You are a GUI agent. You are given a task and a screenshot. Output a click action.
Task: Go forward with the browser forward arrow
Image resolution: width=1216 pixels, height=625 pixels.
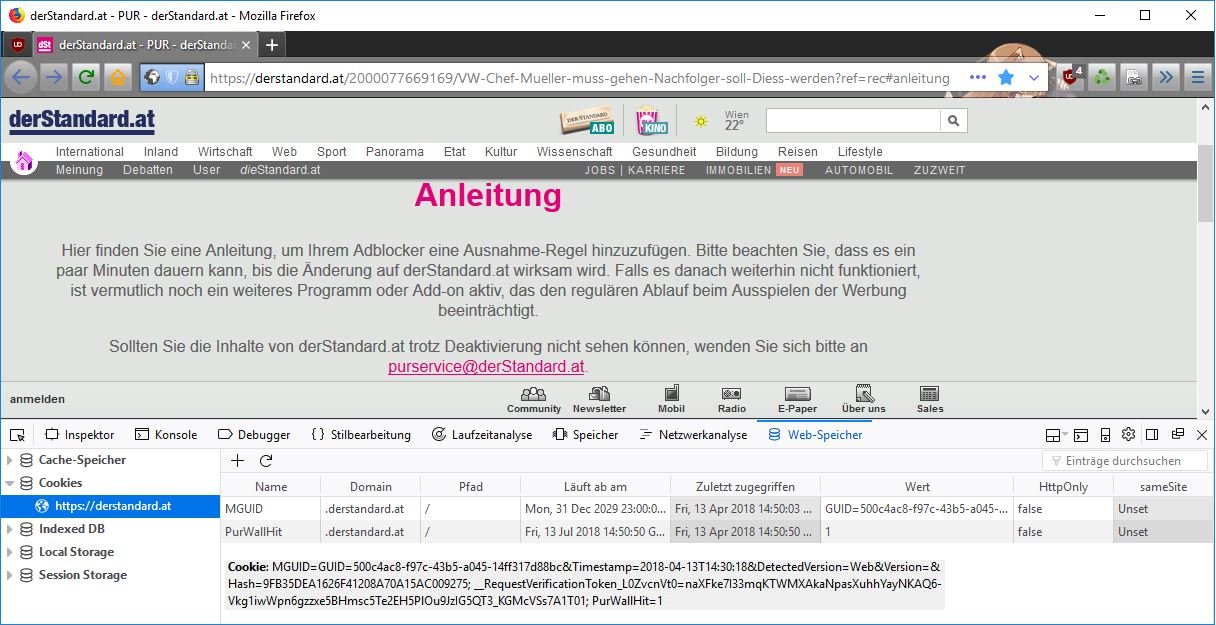54,77
